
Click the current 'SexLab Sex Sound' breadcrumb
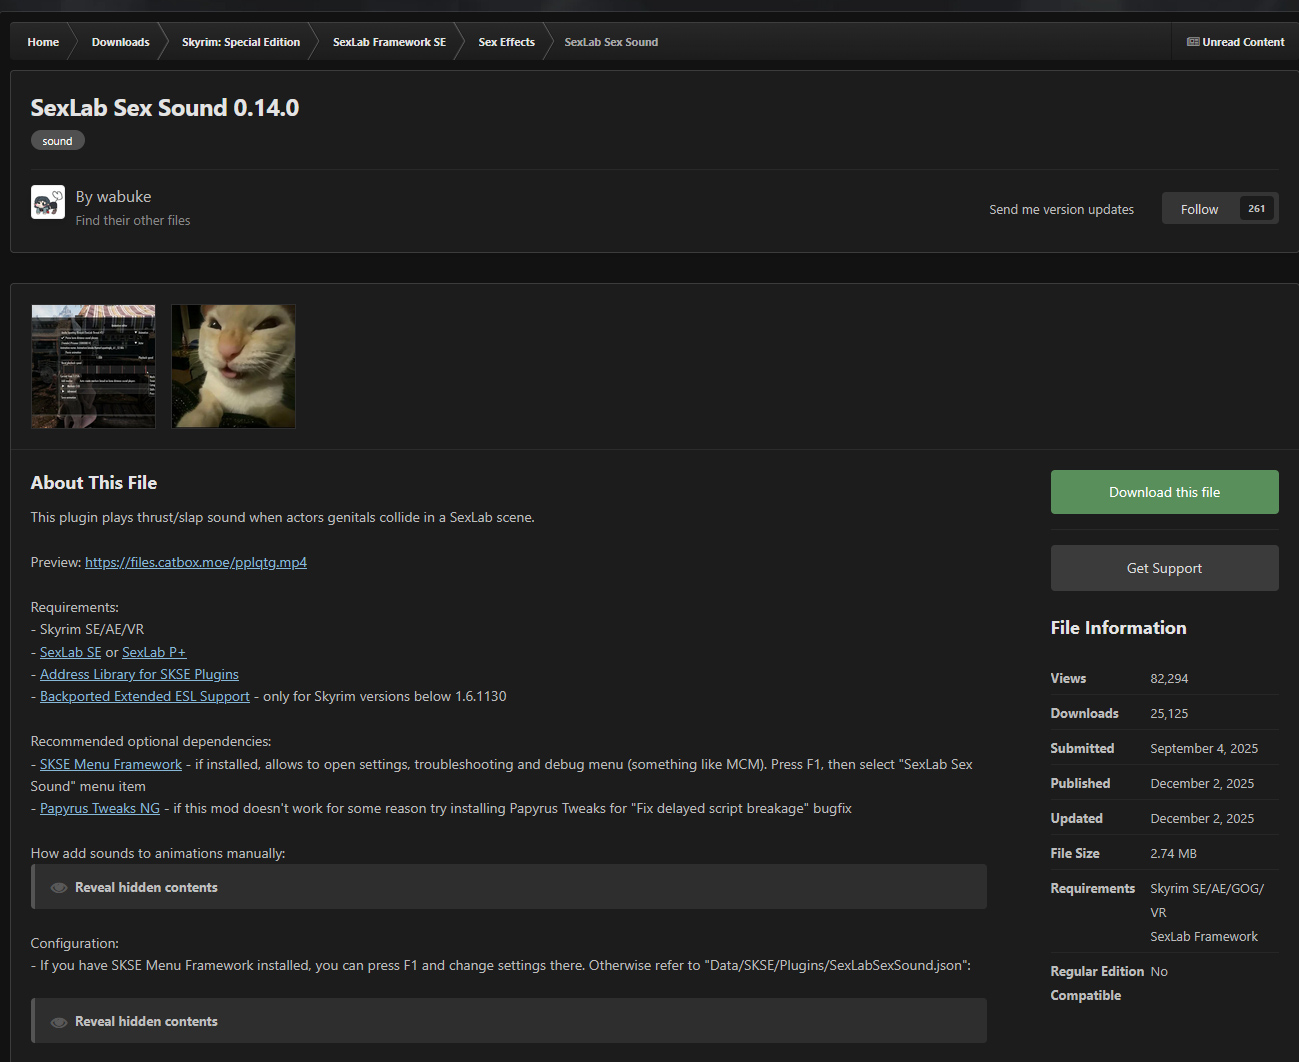coord(611,42)
